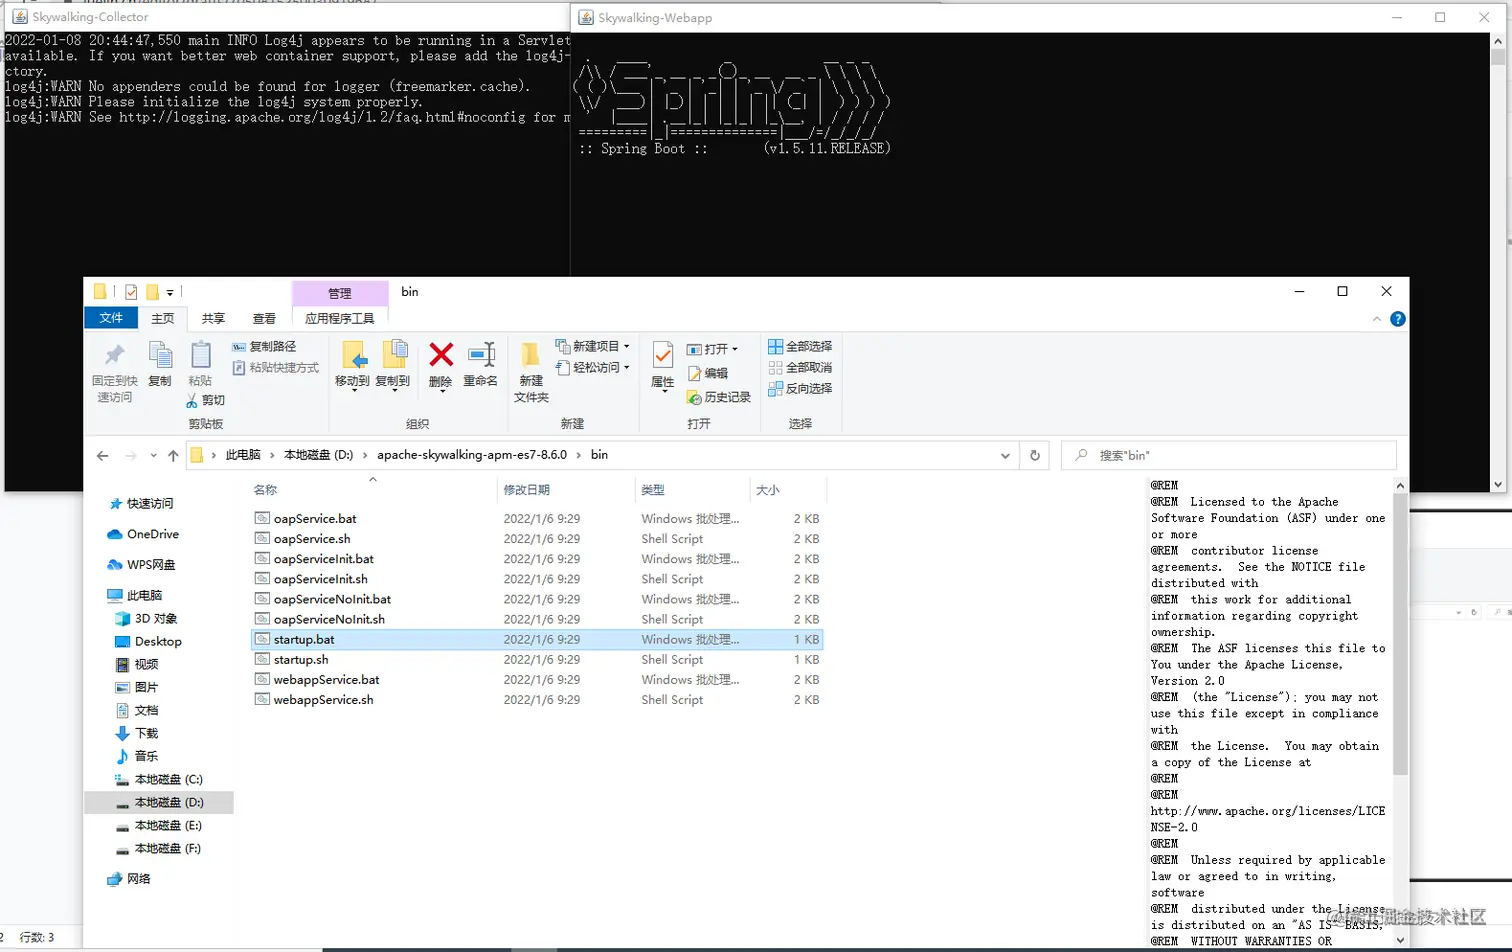Click the Explorer Back arrow

[x=102, y=455]
